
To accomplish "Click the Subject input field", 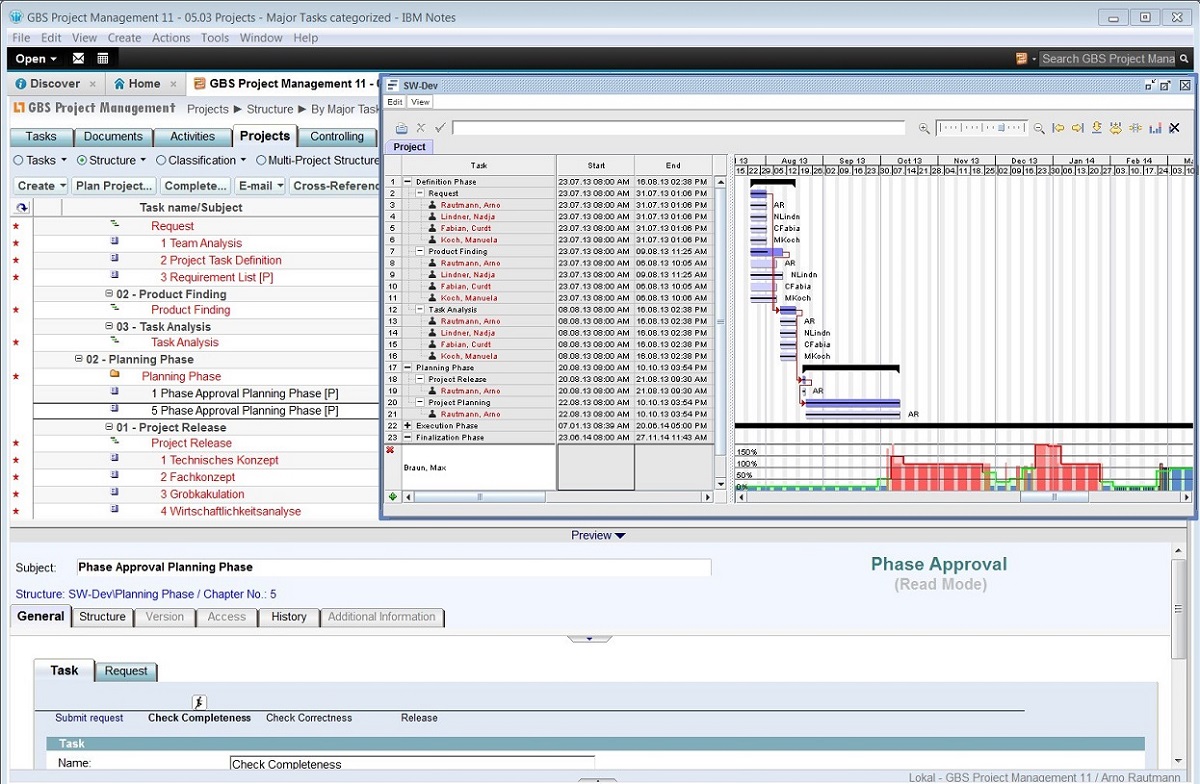I will pos(393,567).
